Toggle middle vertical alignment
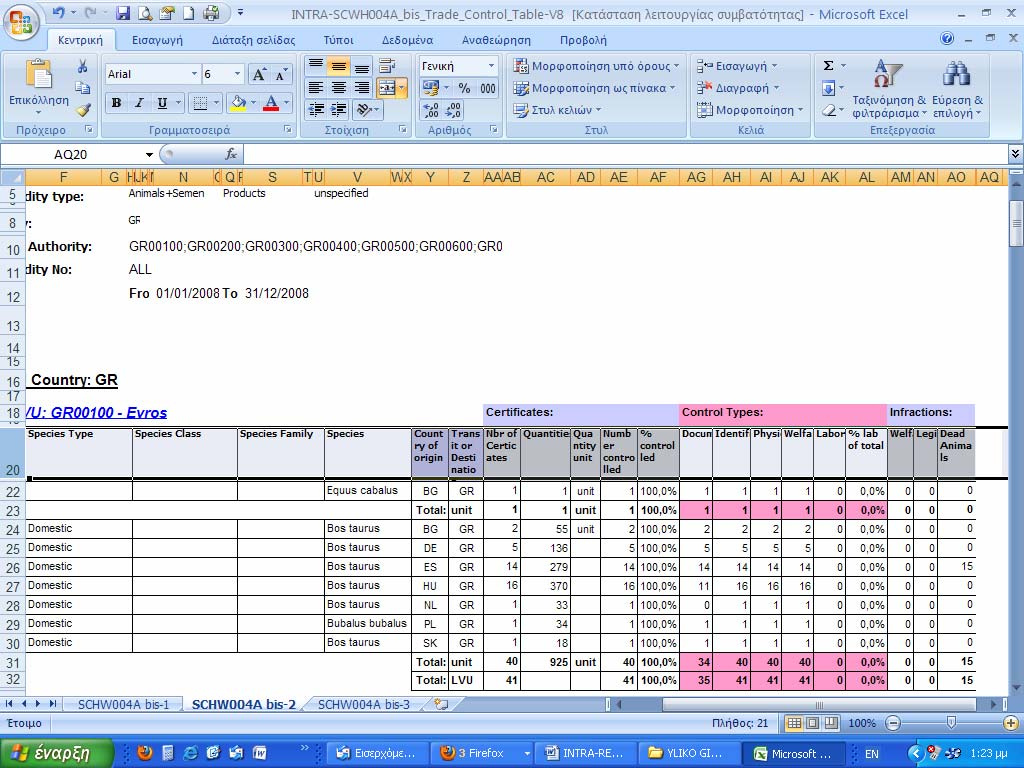This screenshot has height=768, width=1024. point(338,66)
